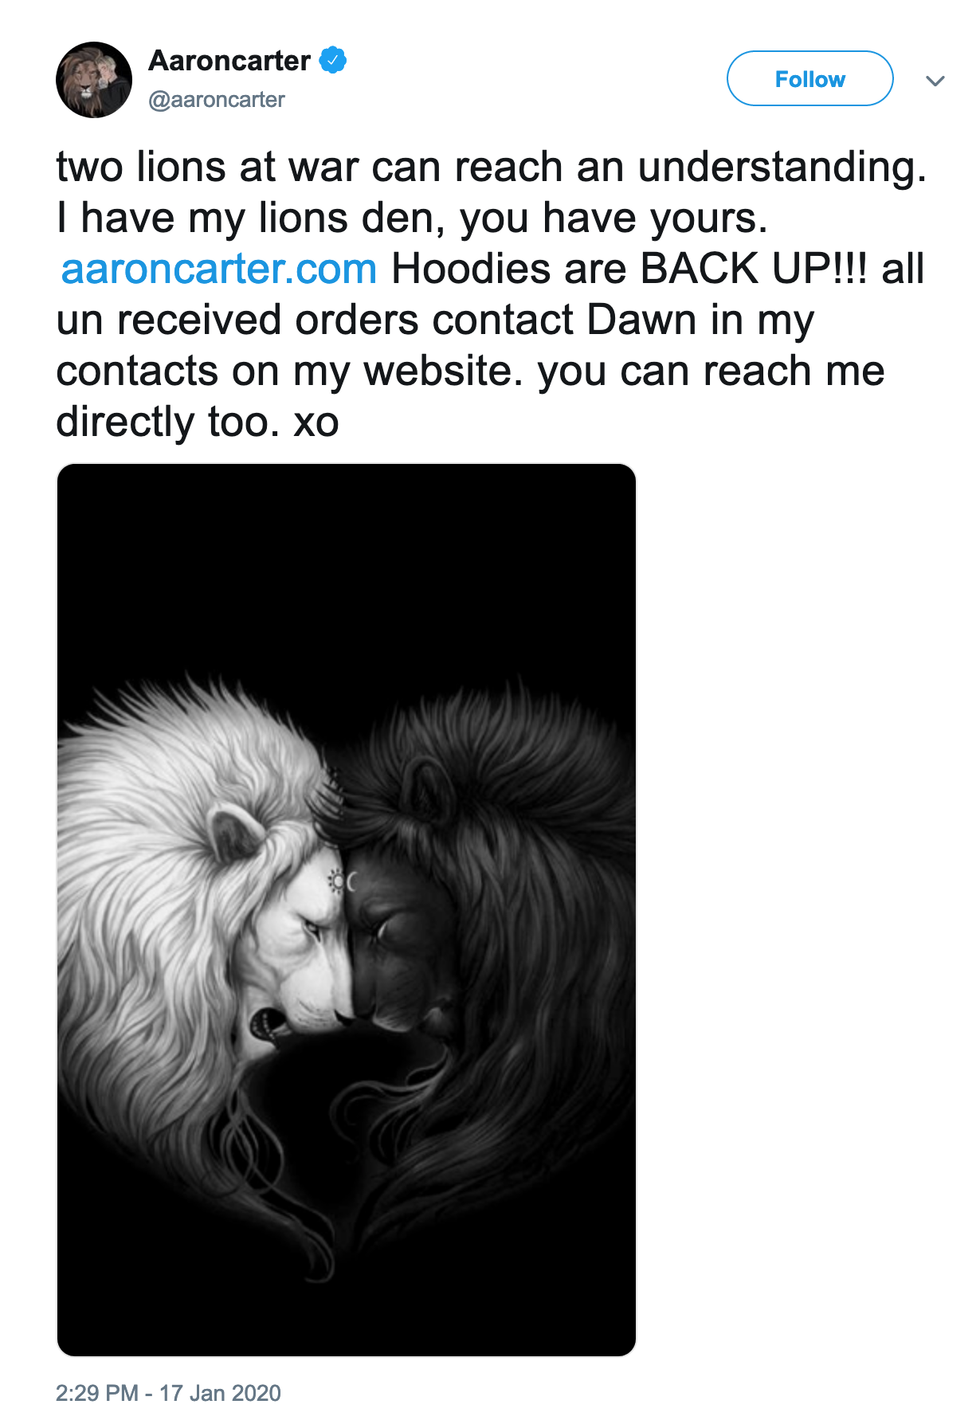Click the tweet's first line about two lions
This screenshot has width=980, height=1425.
[x=491, y=167]
